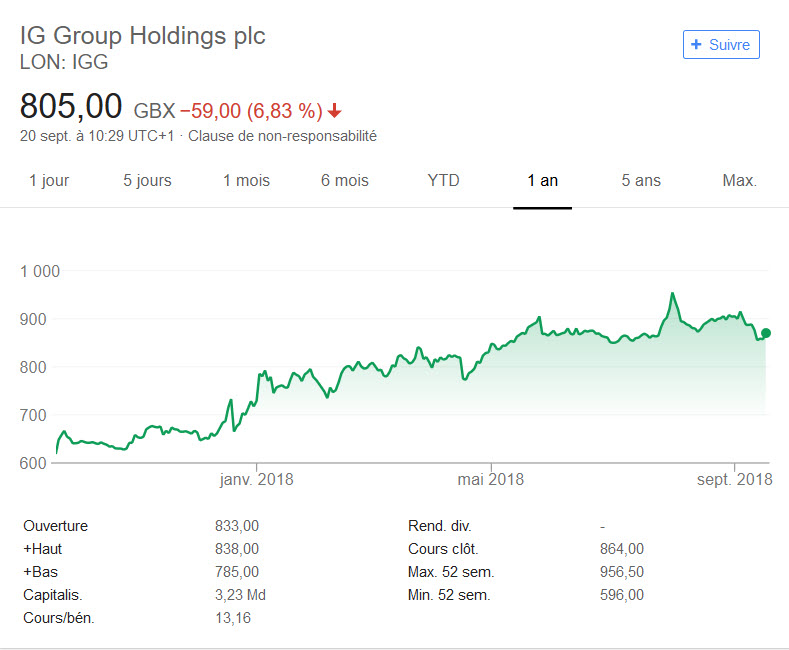789x650 pixels.
Task: Select the 5 jours range tab
Action: coord(147,181)
